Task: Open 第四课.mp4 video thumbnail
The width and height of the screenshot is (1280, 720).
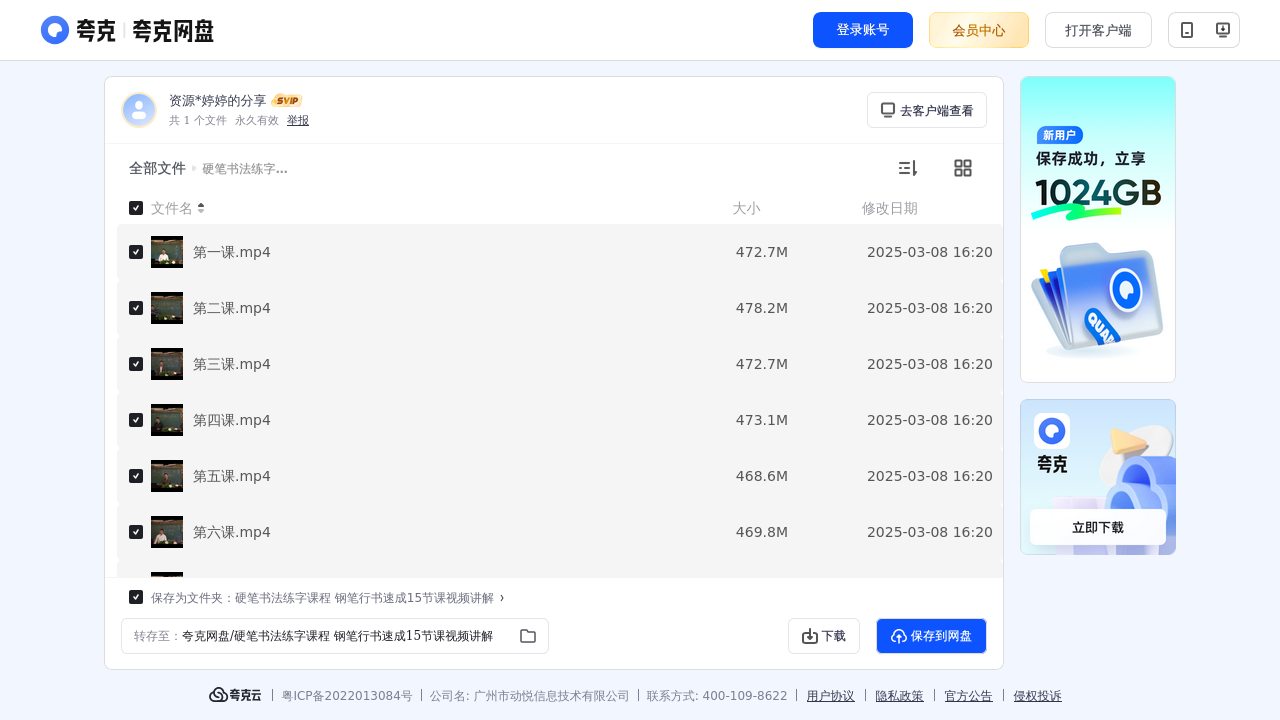Action: pos(167,420)
